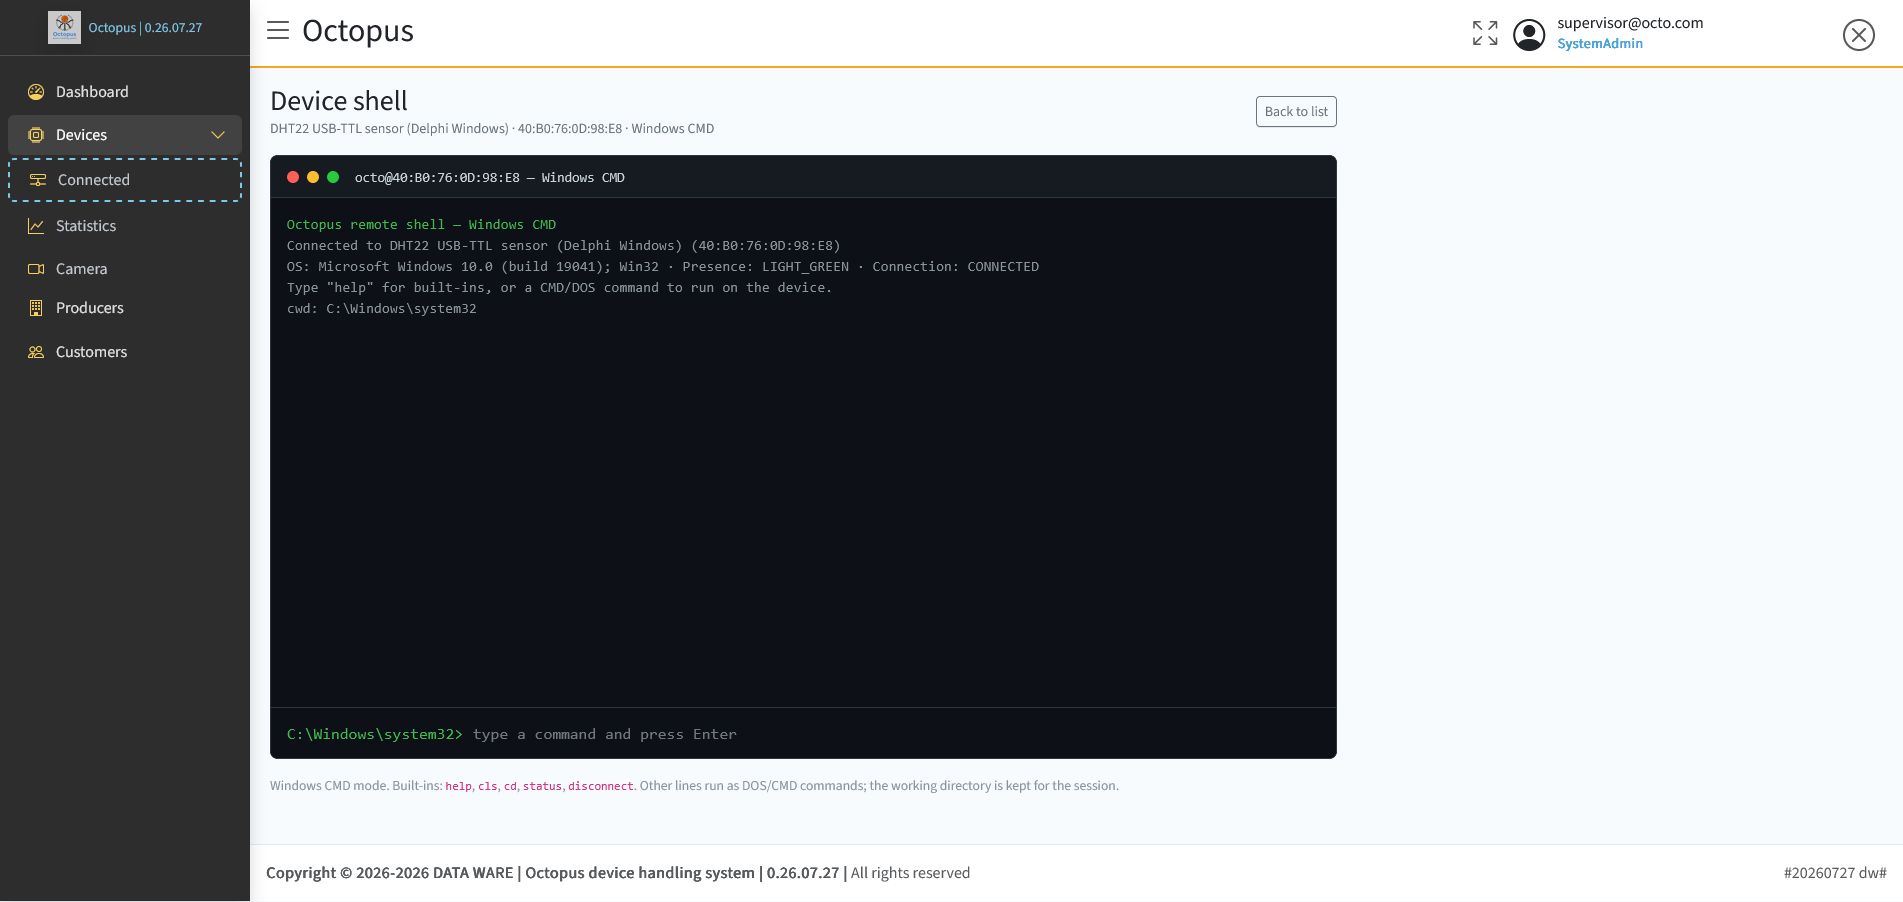This screenshot has height=902, width=1903.
Task: Click the Customers people icon
Action: point(36,352)
